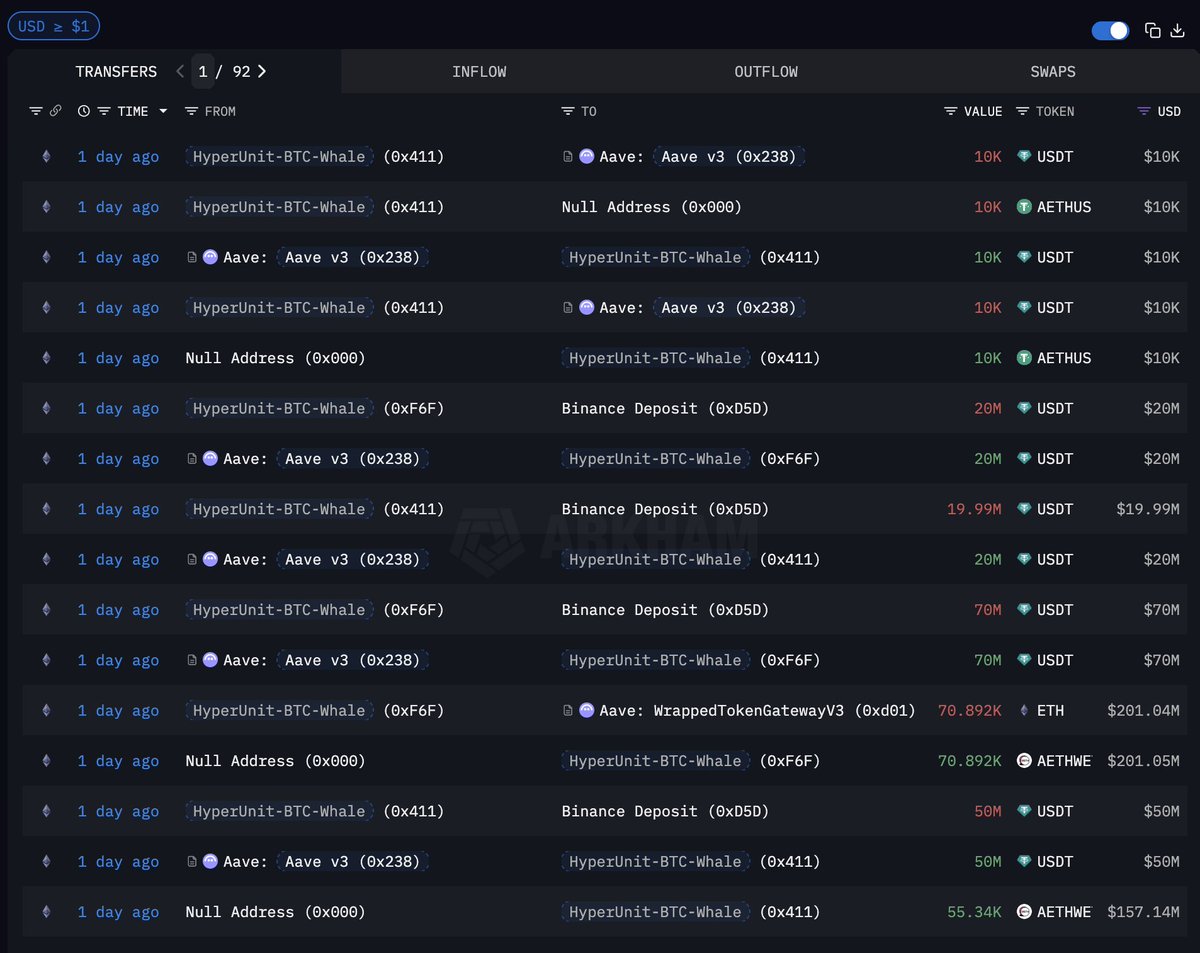Click the left chevron beside page 1/92
The height and width of the screenshot is (953, 1200).
(180, 71)
